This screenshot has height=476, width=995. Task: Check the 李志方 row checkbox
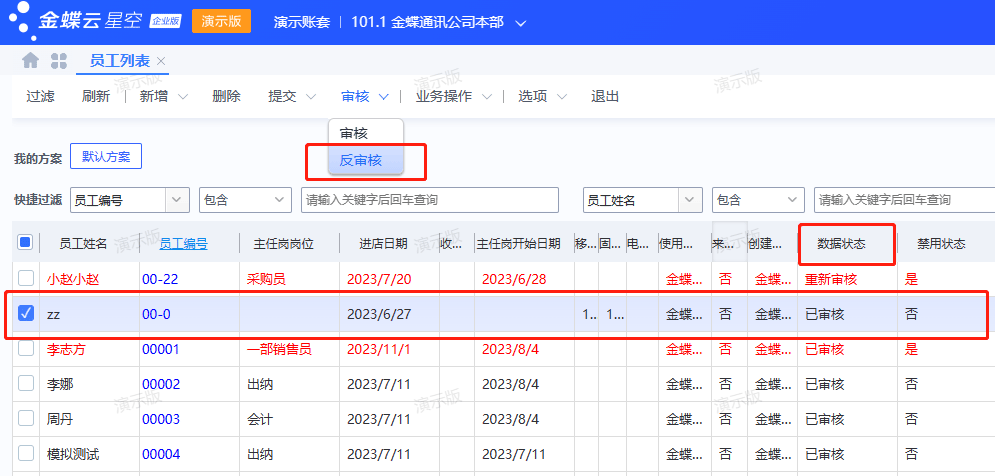[x=25, y=348]
